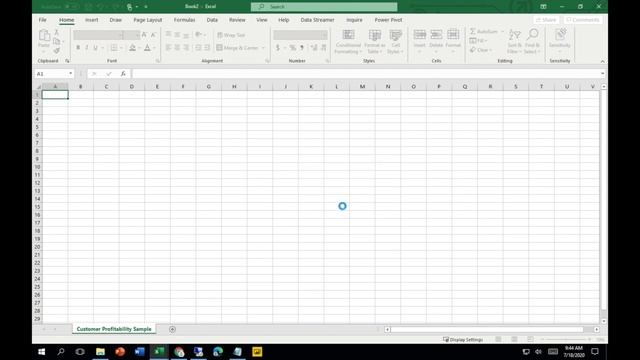Open the Font Color dropdown arrow
The image size is (640, 360).
154,48
